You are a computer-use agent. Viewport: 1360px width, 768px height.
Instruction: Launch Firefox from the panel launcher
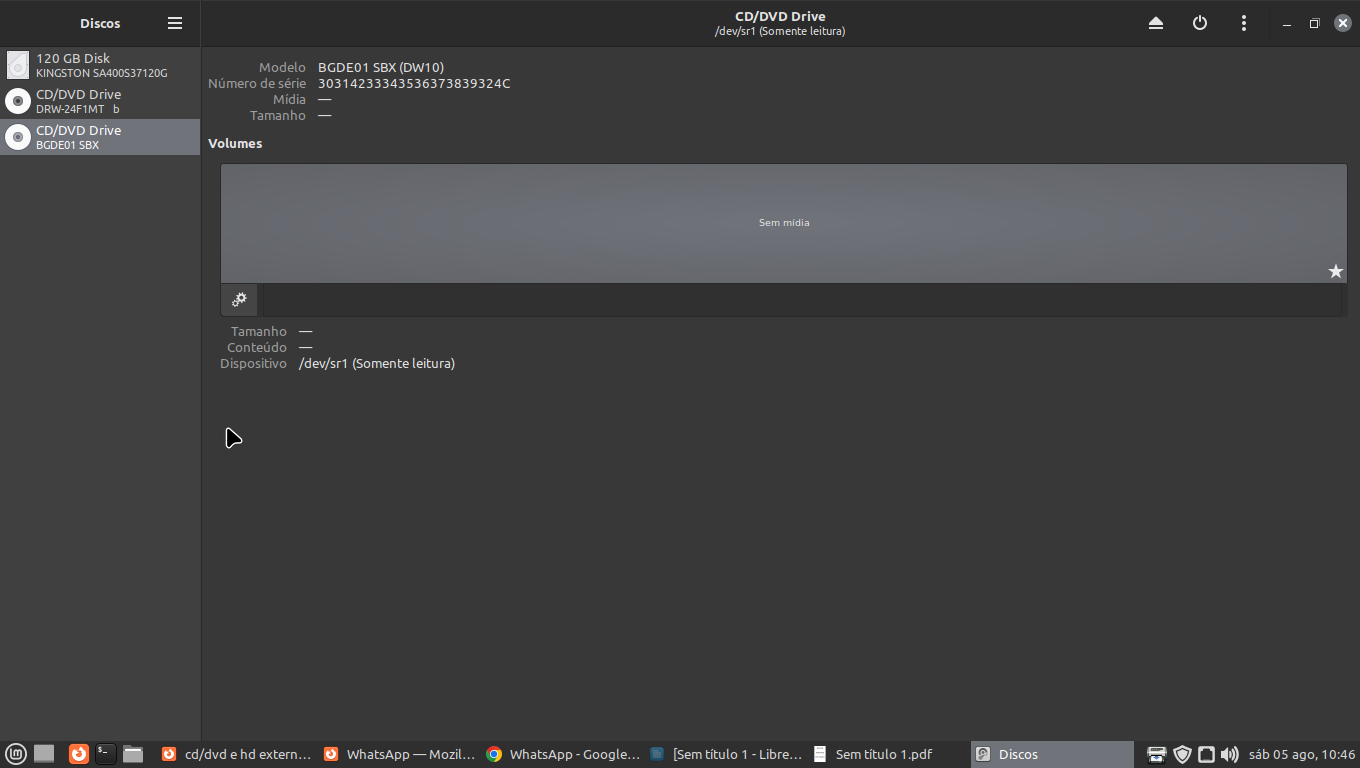click(79, 754)
